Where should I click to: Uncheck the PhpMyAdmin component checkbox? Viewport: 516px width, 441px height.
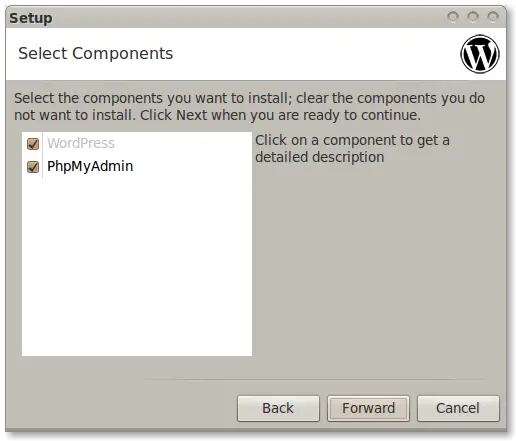(33, 167)
